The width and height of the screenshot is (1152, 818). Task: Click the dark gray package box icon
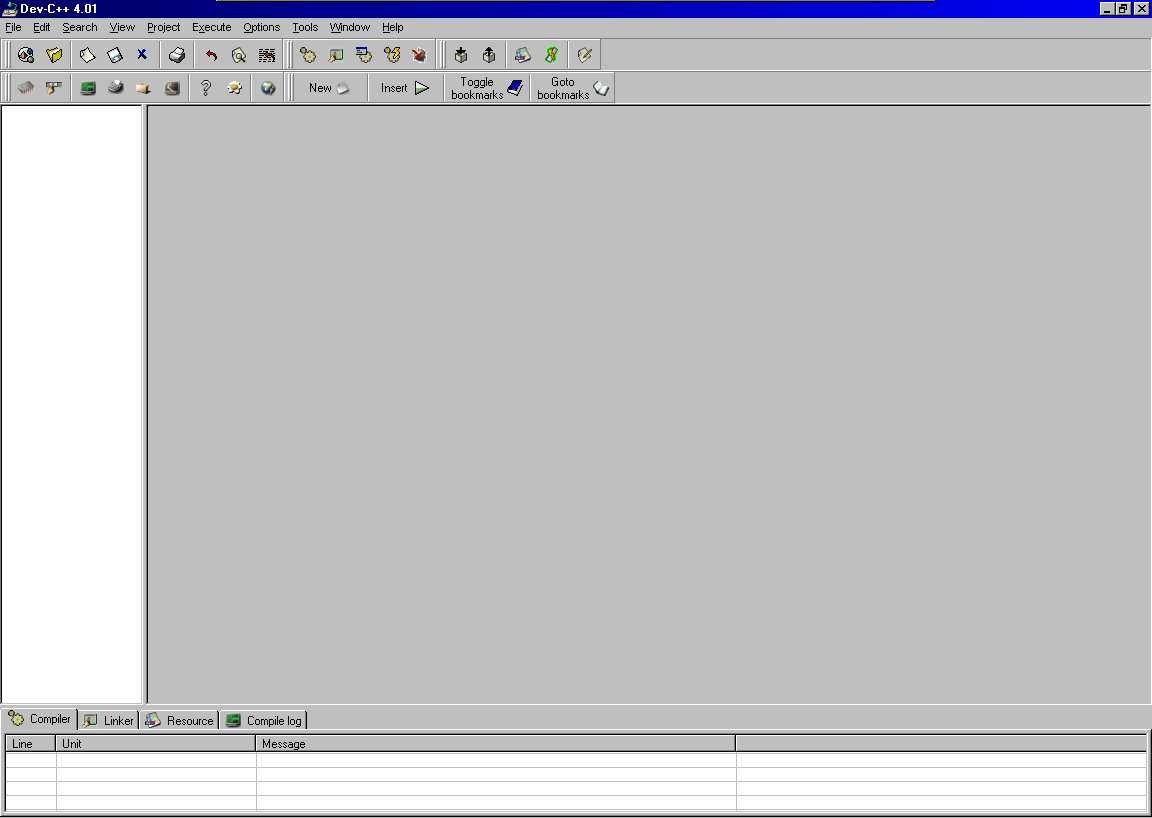tap(172, 88)
